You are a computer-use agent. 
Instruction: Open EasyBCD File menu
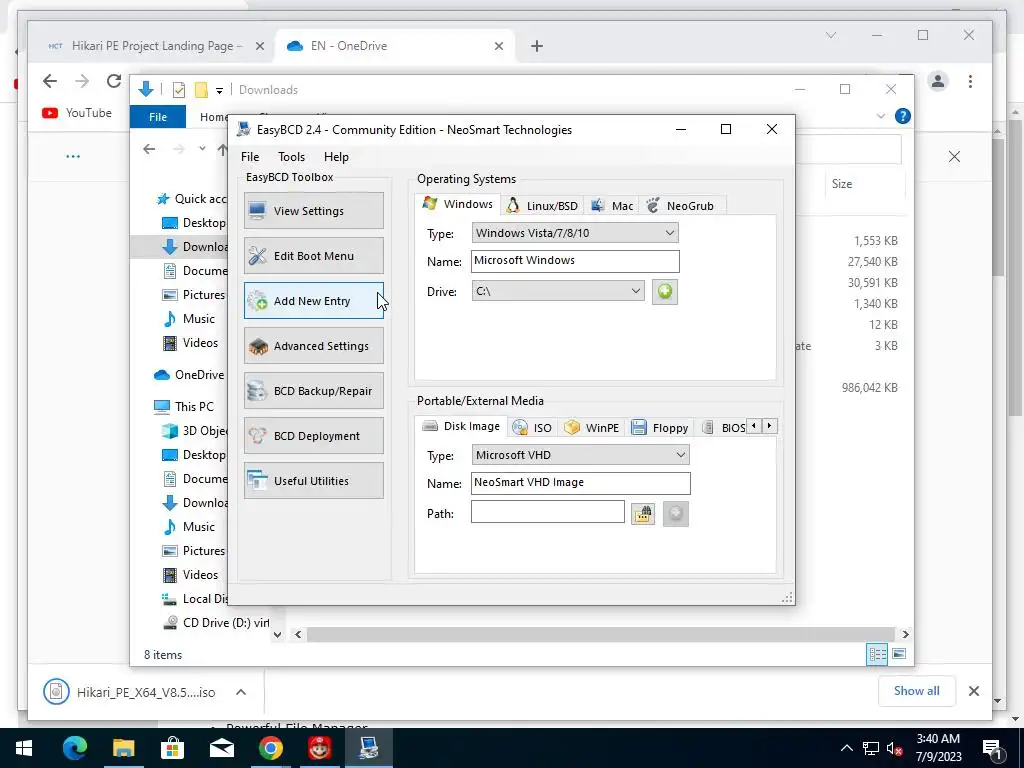(x=249, y=157)
